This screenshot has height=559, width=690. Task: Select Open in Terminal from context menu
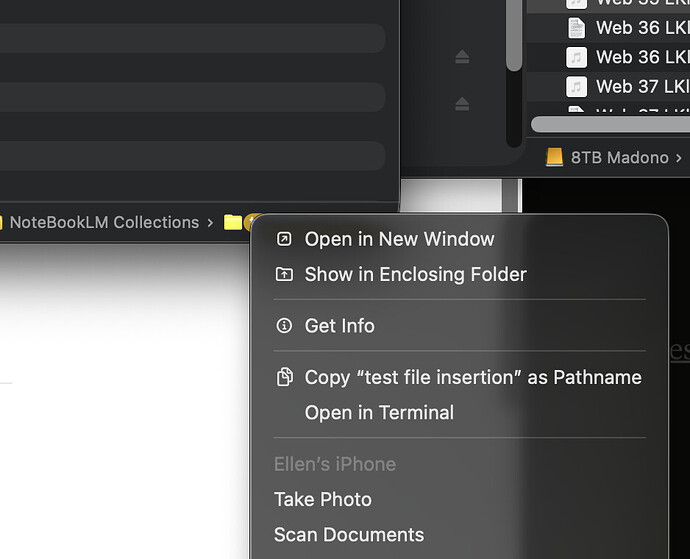(x=379, y=412)
